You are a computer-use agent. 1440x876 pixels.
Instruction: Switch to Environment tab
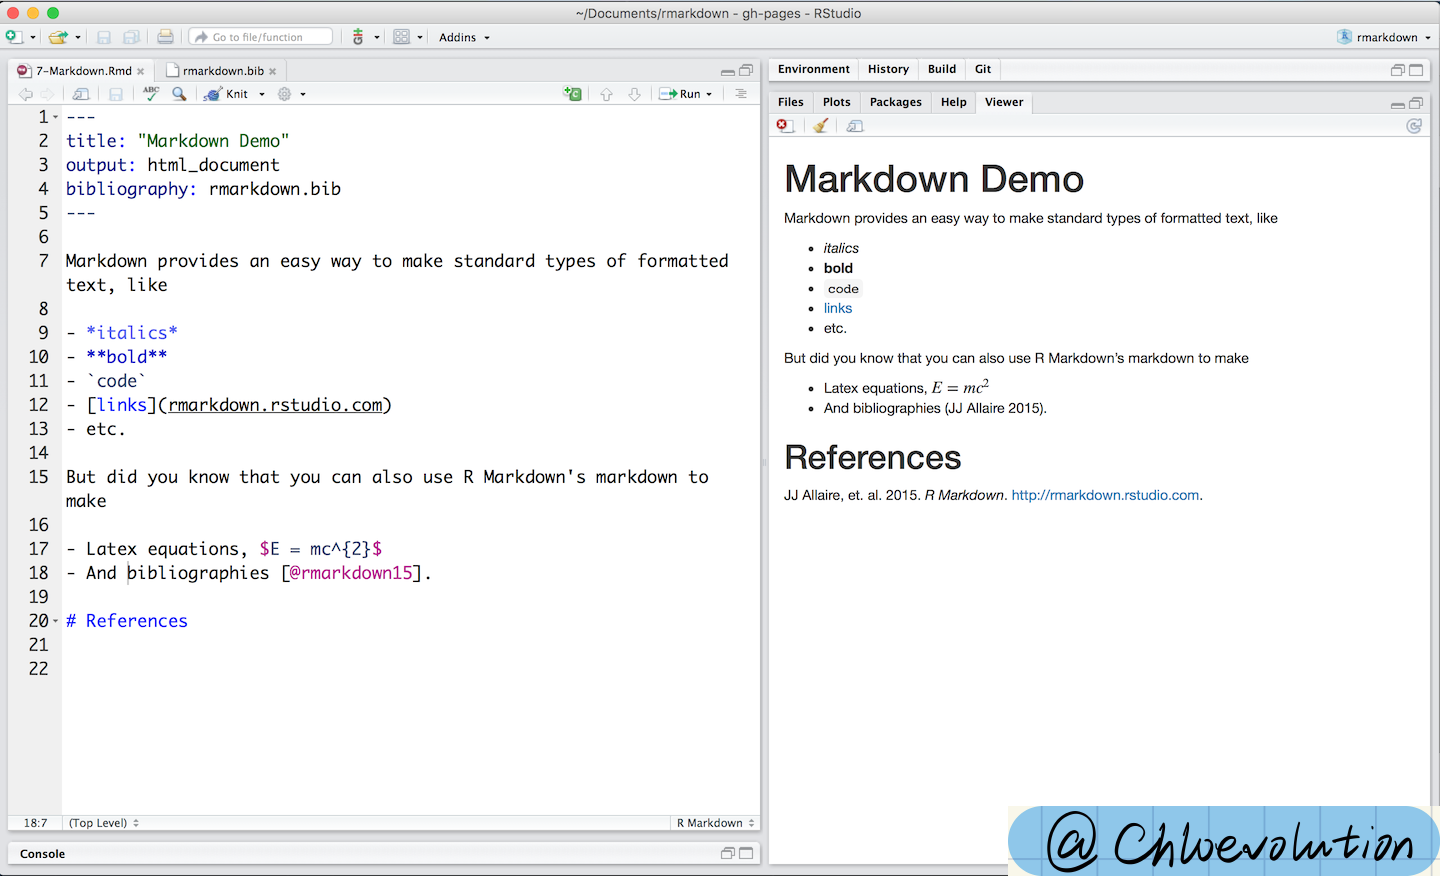pos(814,69)
